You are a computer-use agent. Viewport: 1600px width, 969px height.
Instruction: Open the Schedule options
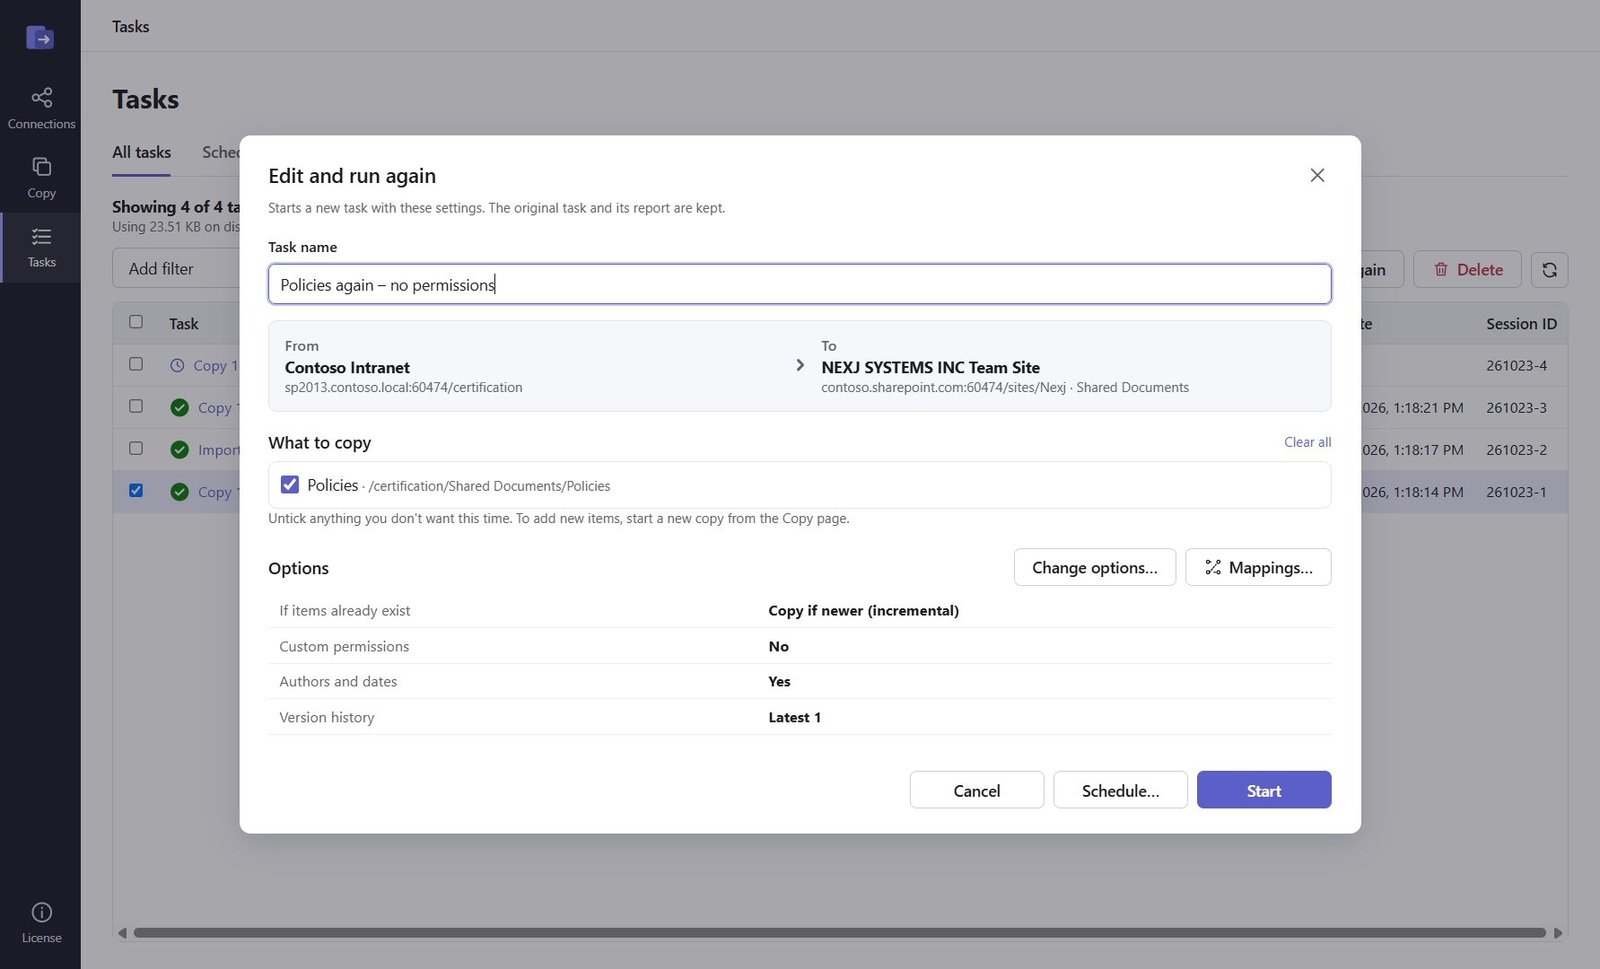click(x=1120, y=790)
